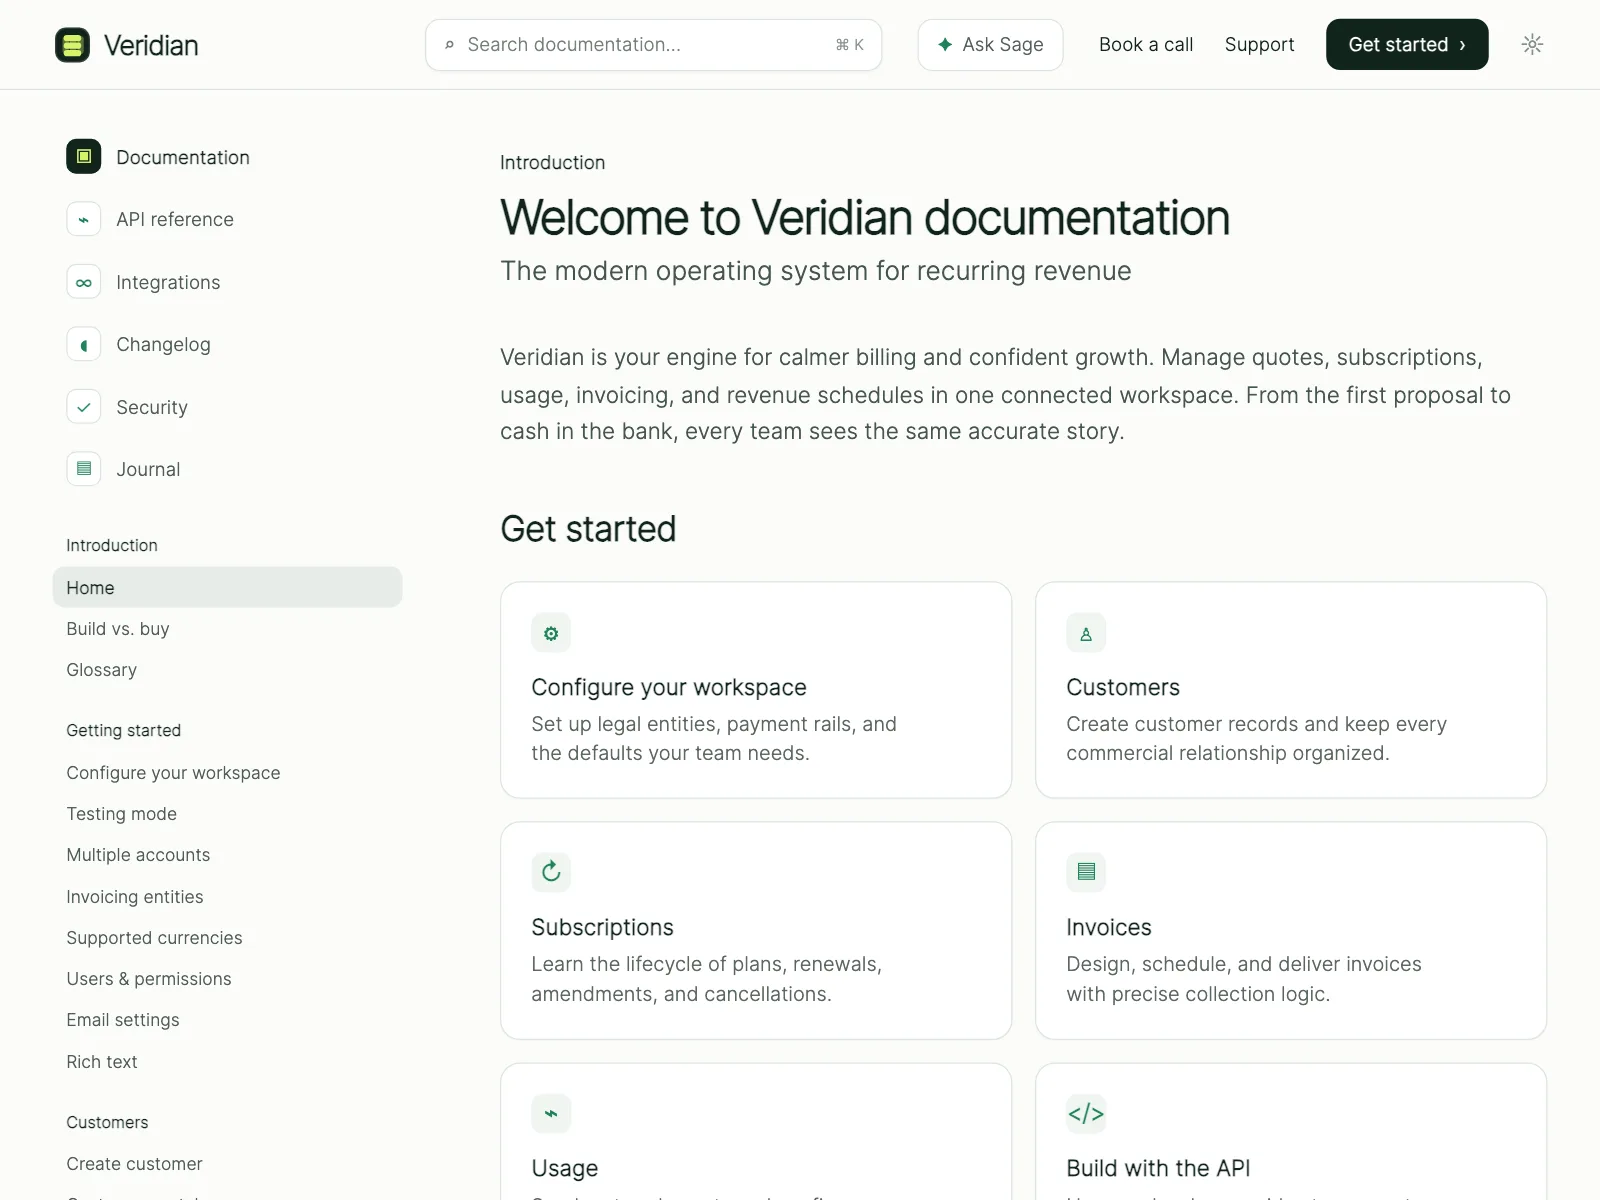Open Email settings page

pos(123,1020)
